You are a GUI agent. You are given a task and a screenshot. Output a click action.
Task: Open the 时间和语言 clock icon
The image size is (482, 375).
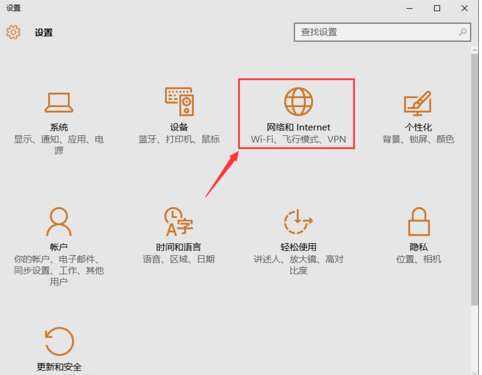178,221
